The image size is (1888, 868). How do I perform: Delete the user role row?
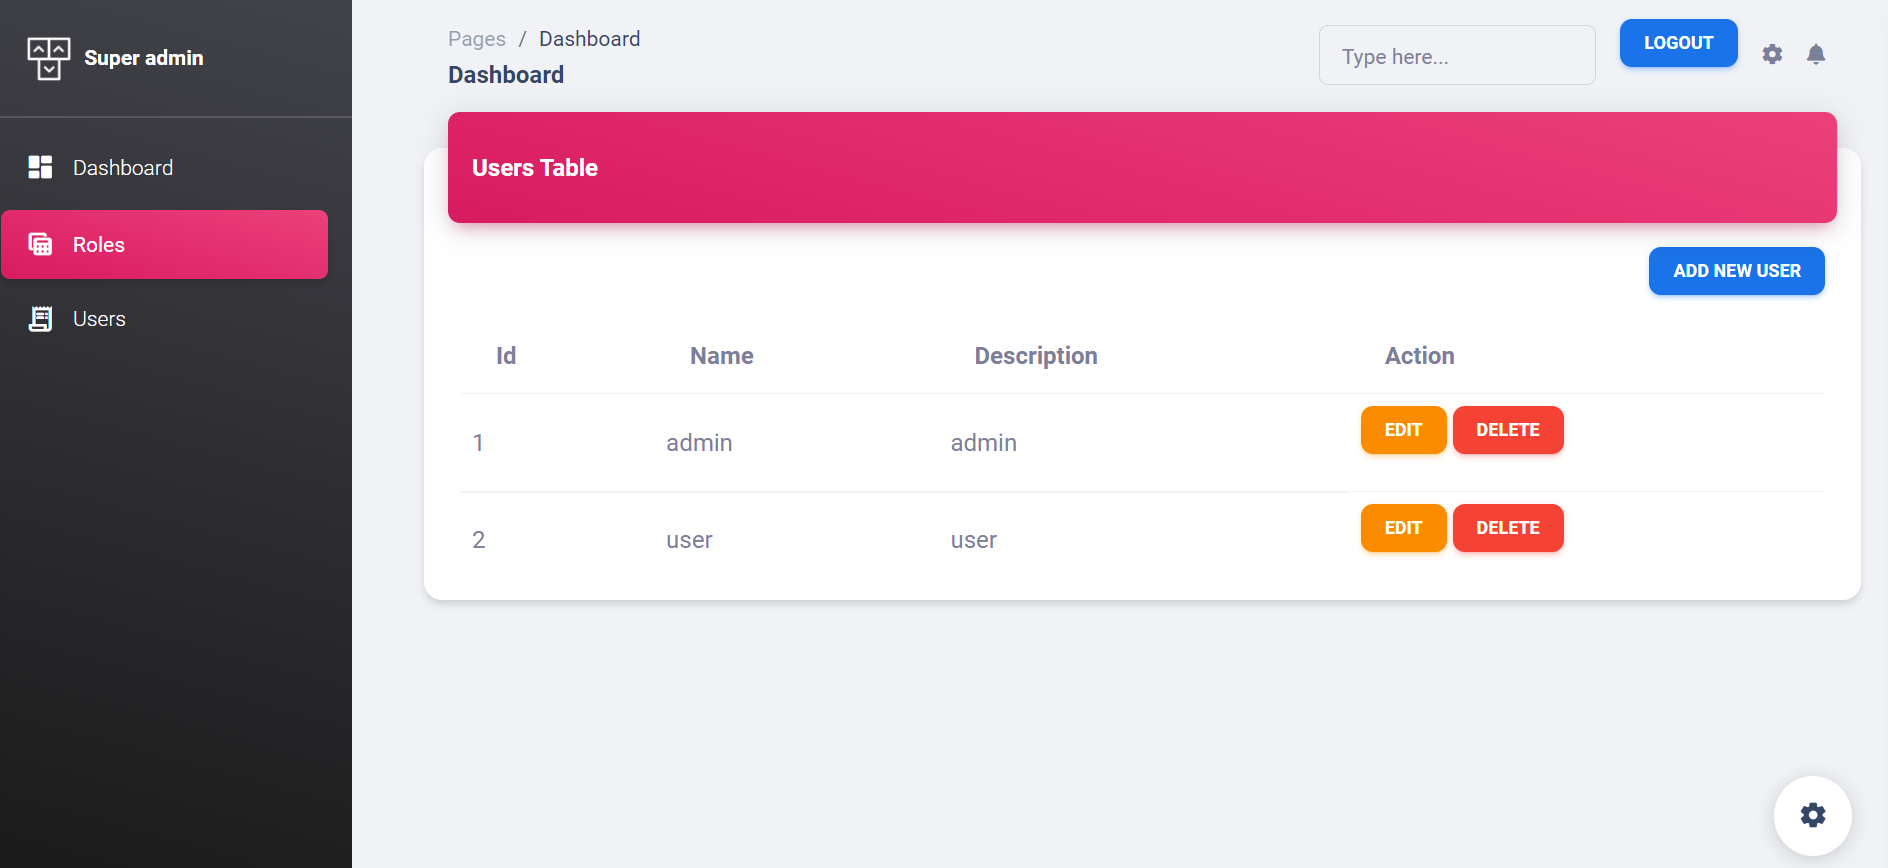1507,528
